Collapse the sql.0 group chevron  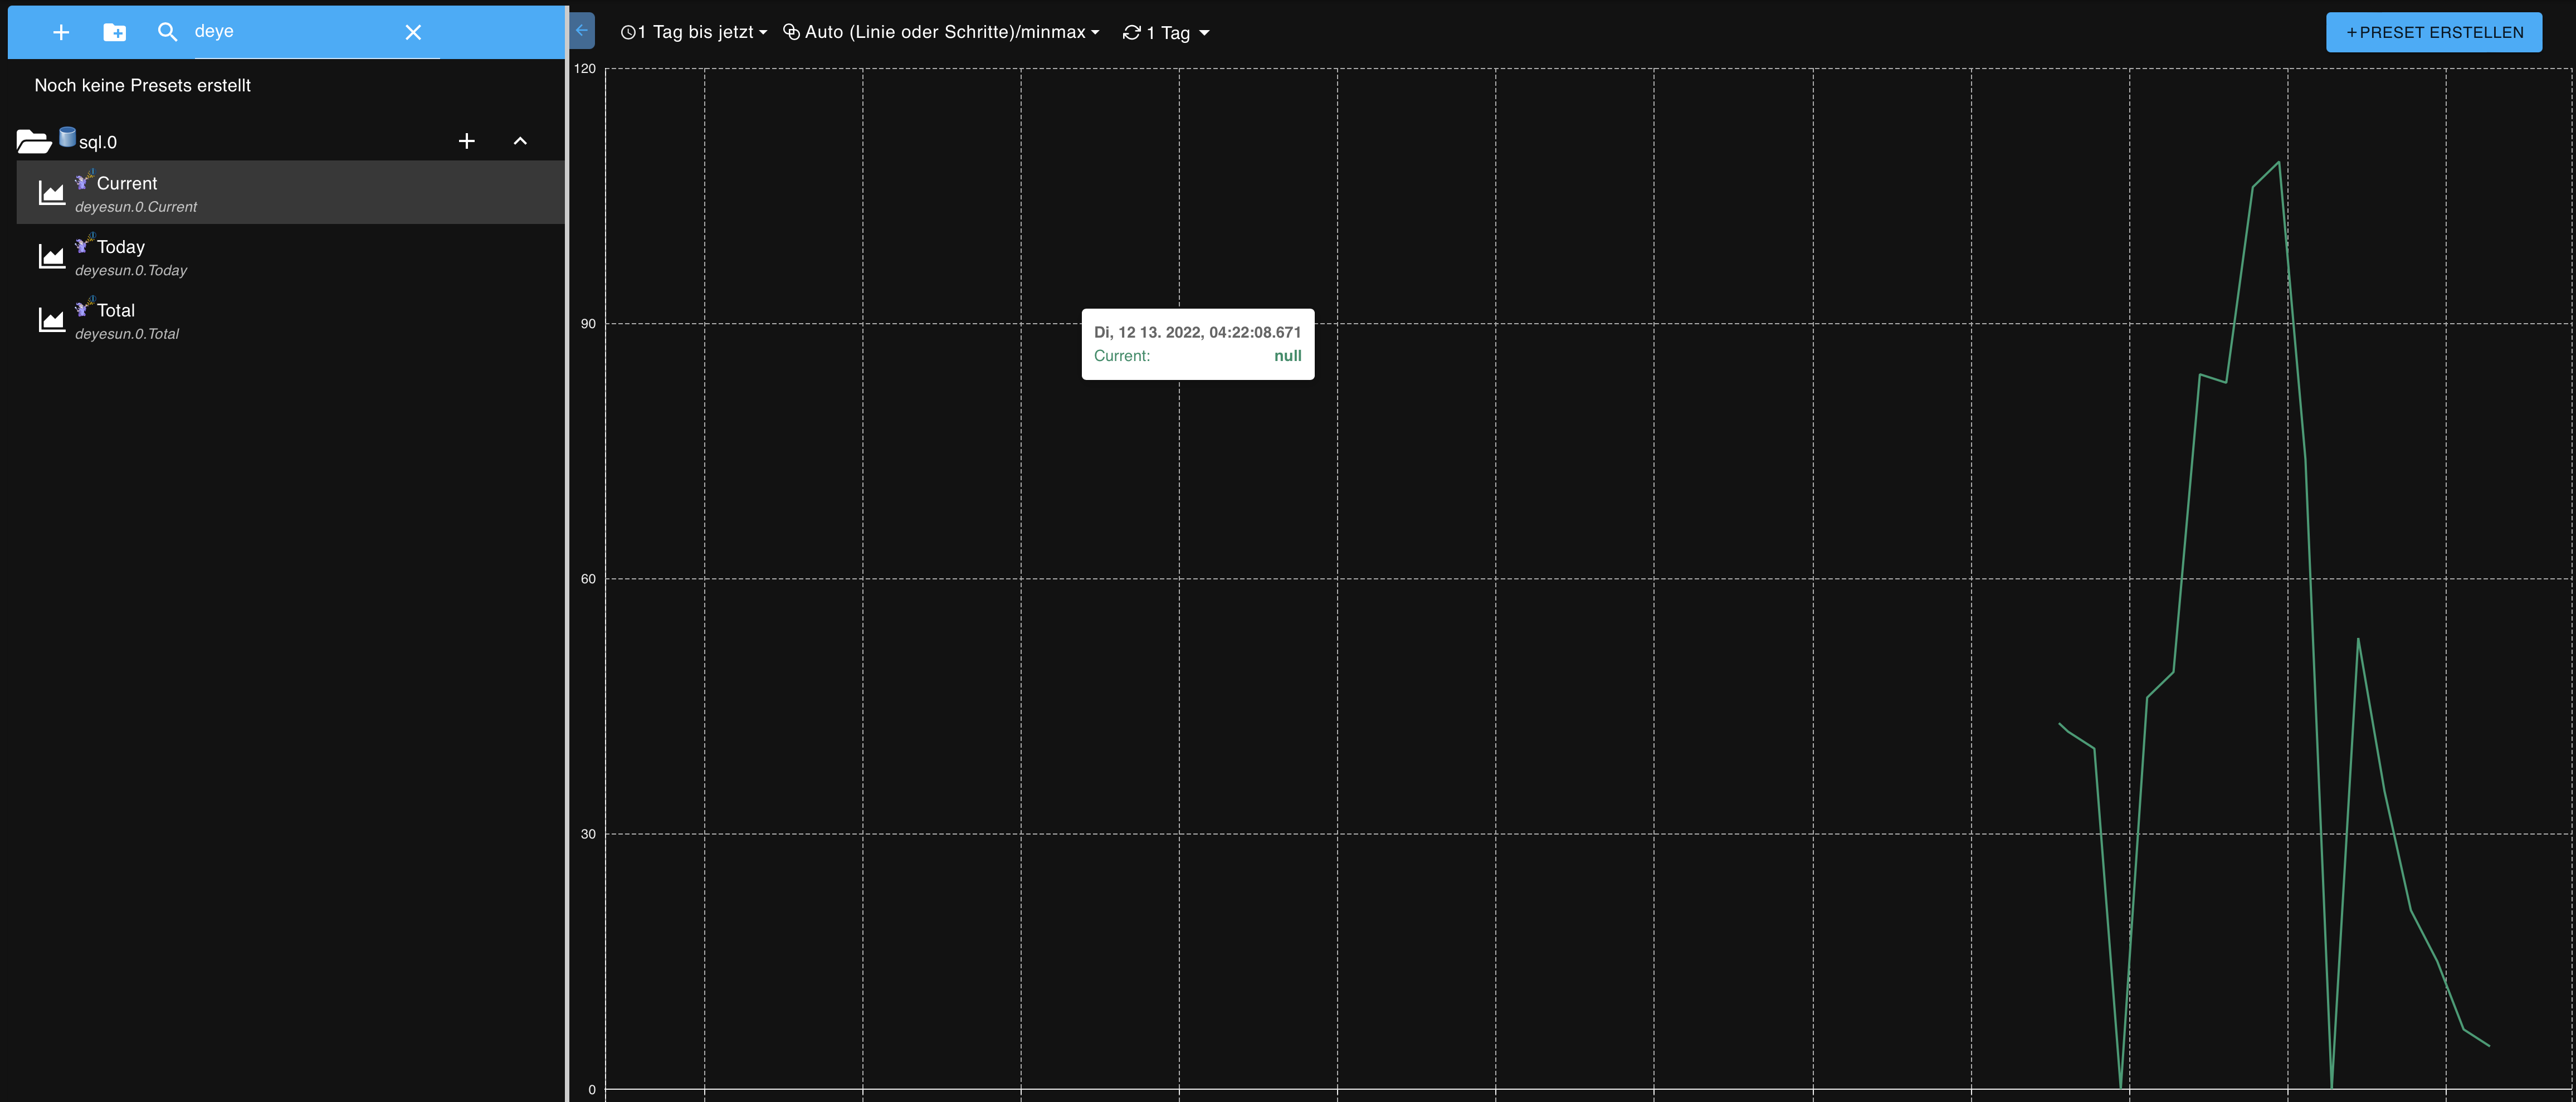[x=520, y=141]
